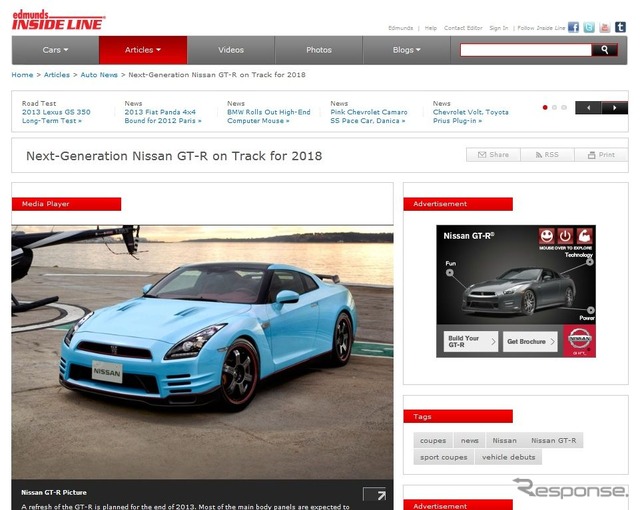Open the Inside Line YouTube icon
The image size is (640, 510).
click(605, 27)
